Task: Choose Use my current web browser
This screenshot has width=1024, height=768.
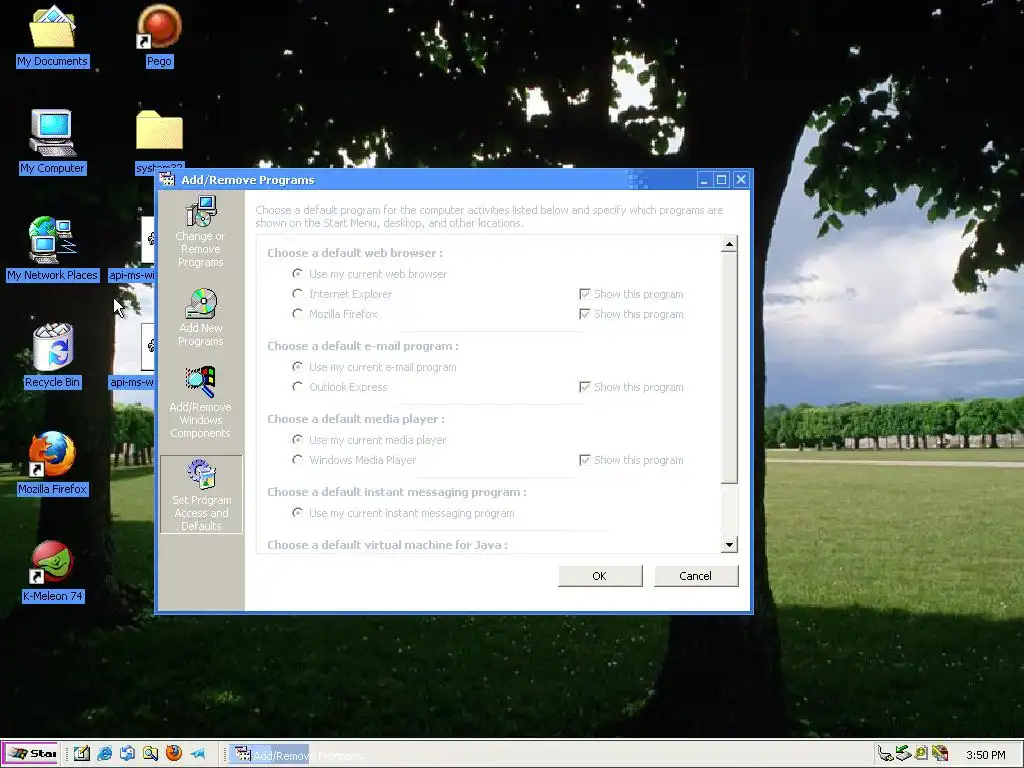Action: [x=370, y=274]
